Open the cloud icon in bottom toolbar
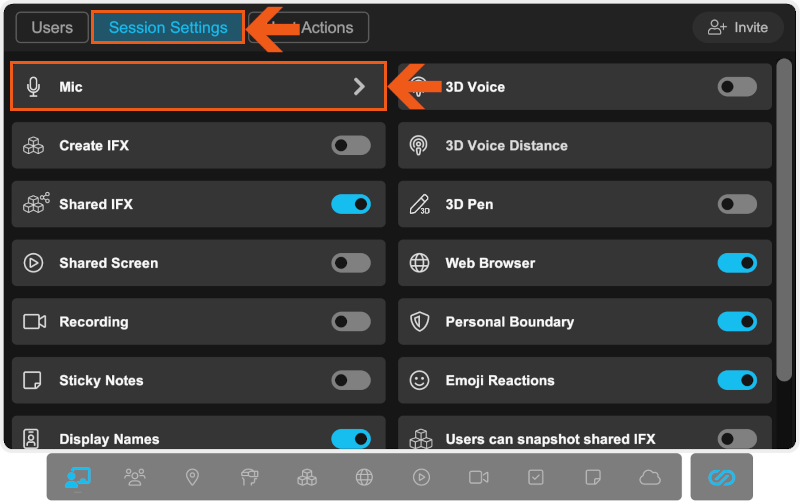The image size is (800, 503). coord(650,477)
